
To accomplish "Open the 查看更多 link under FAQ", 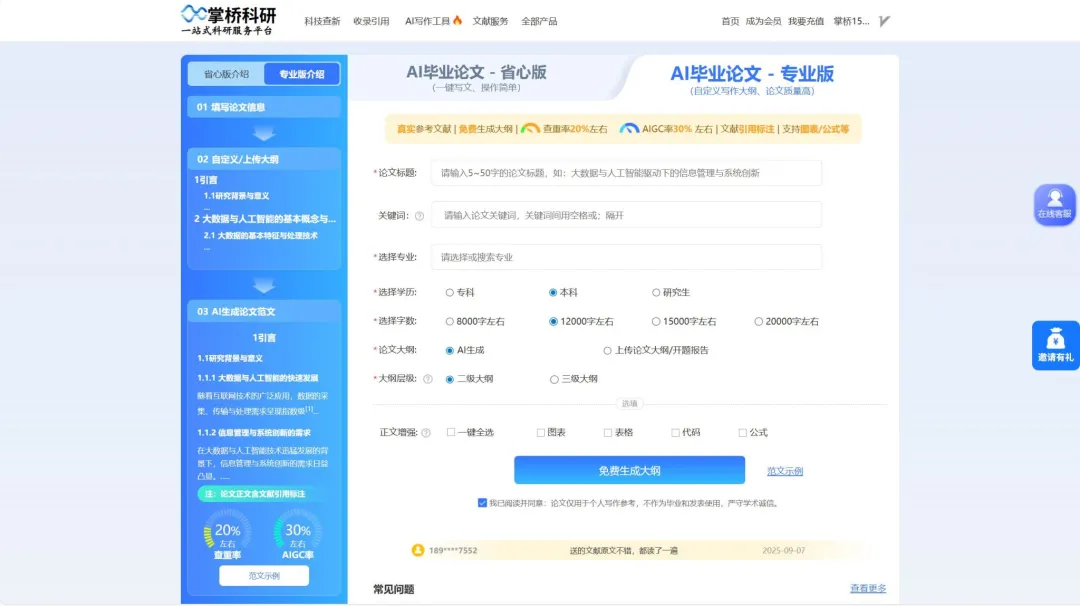I will [x=867, y=588].
